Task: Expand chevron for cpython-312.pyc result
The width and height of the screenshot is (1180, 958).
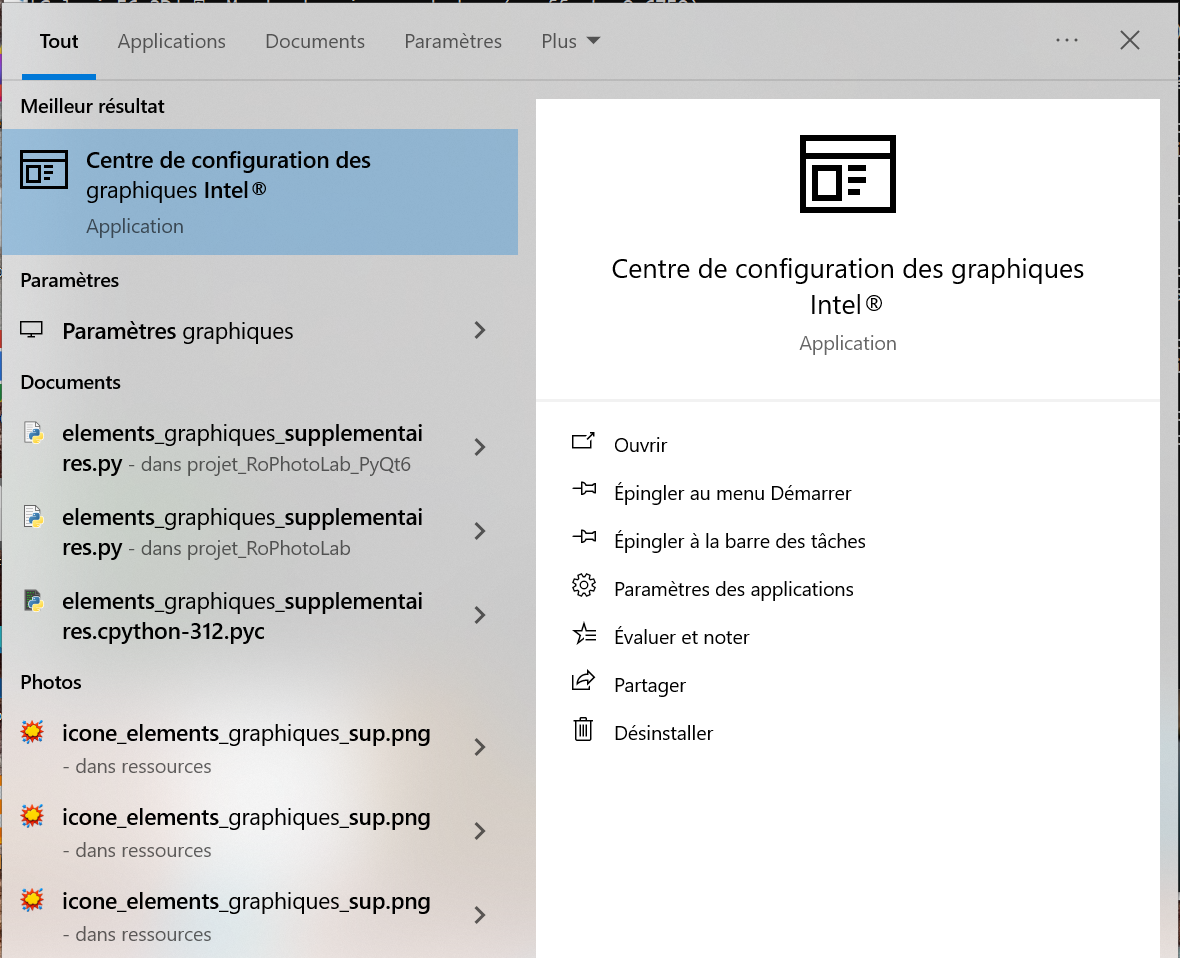Action: pyautogui.click(x=479, y=615)
